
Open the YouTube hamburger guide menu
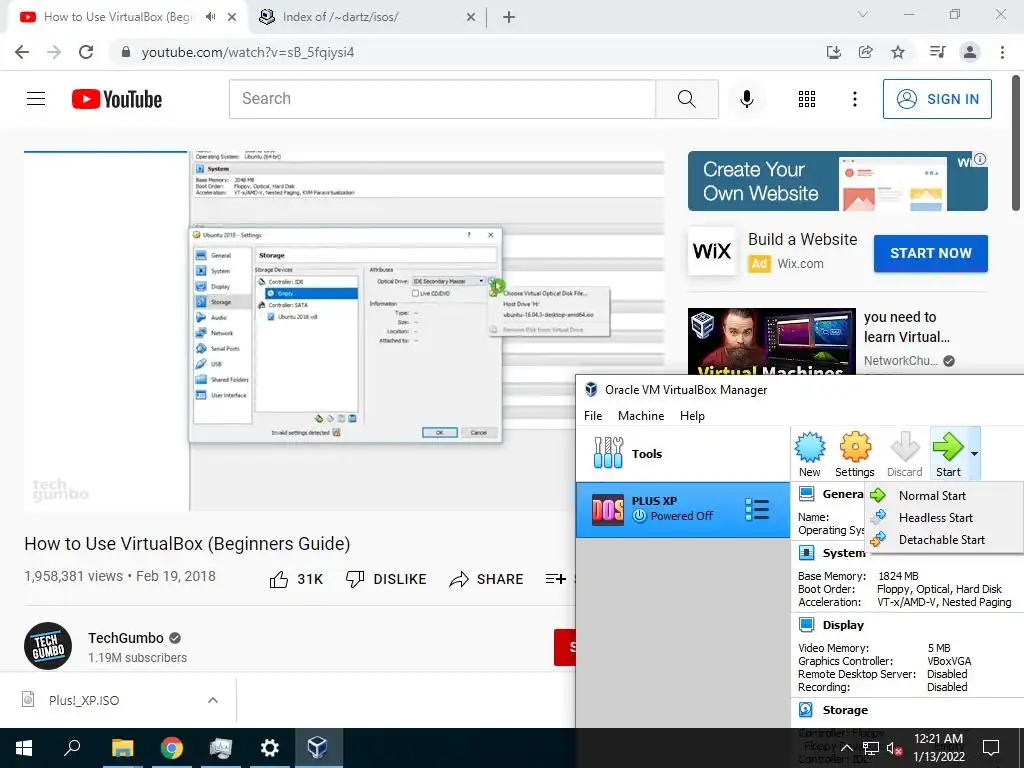pyautogui.click(x=36, y=99)
